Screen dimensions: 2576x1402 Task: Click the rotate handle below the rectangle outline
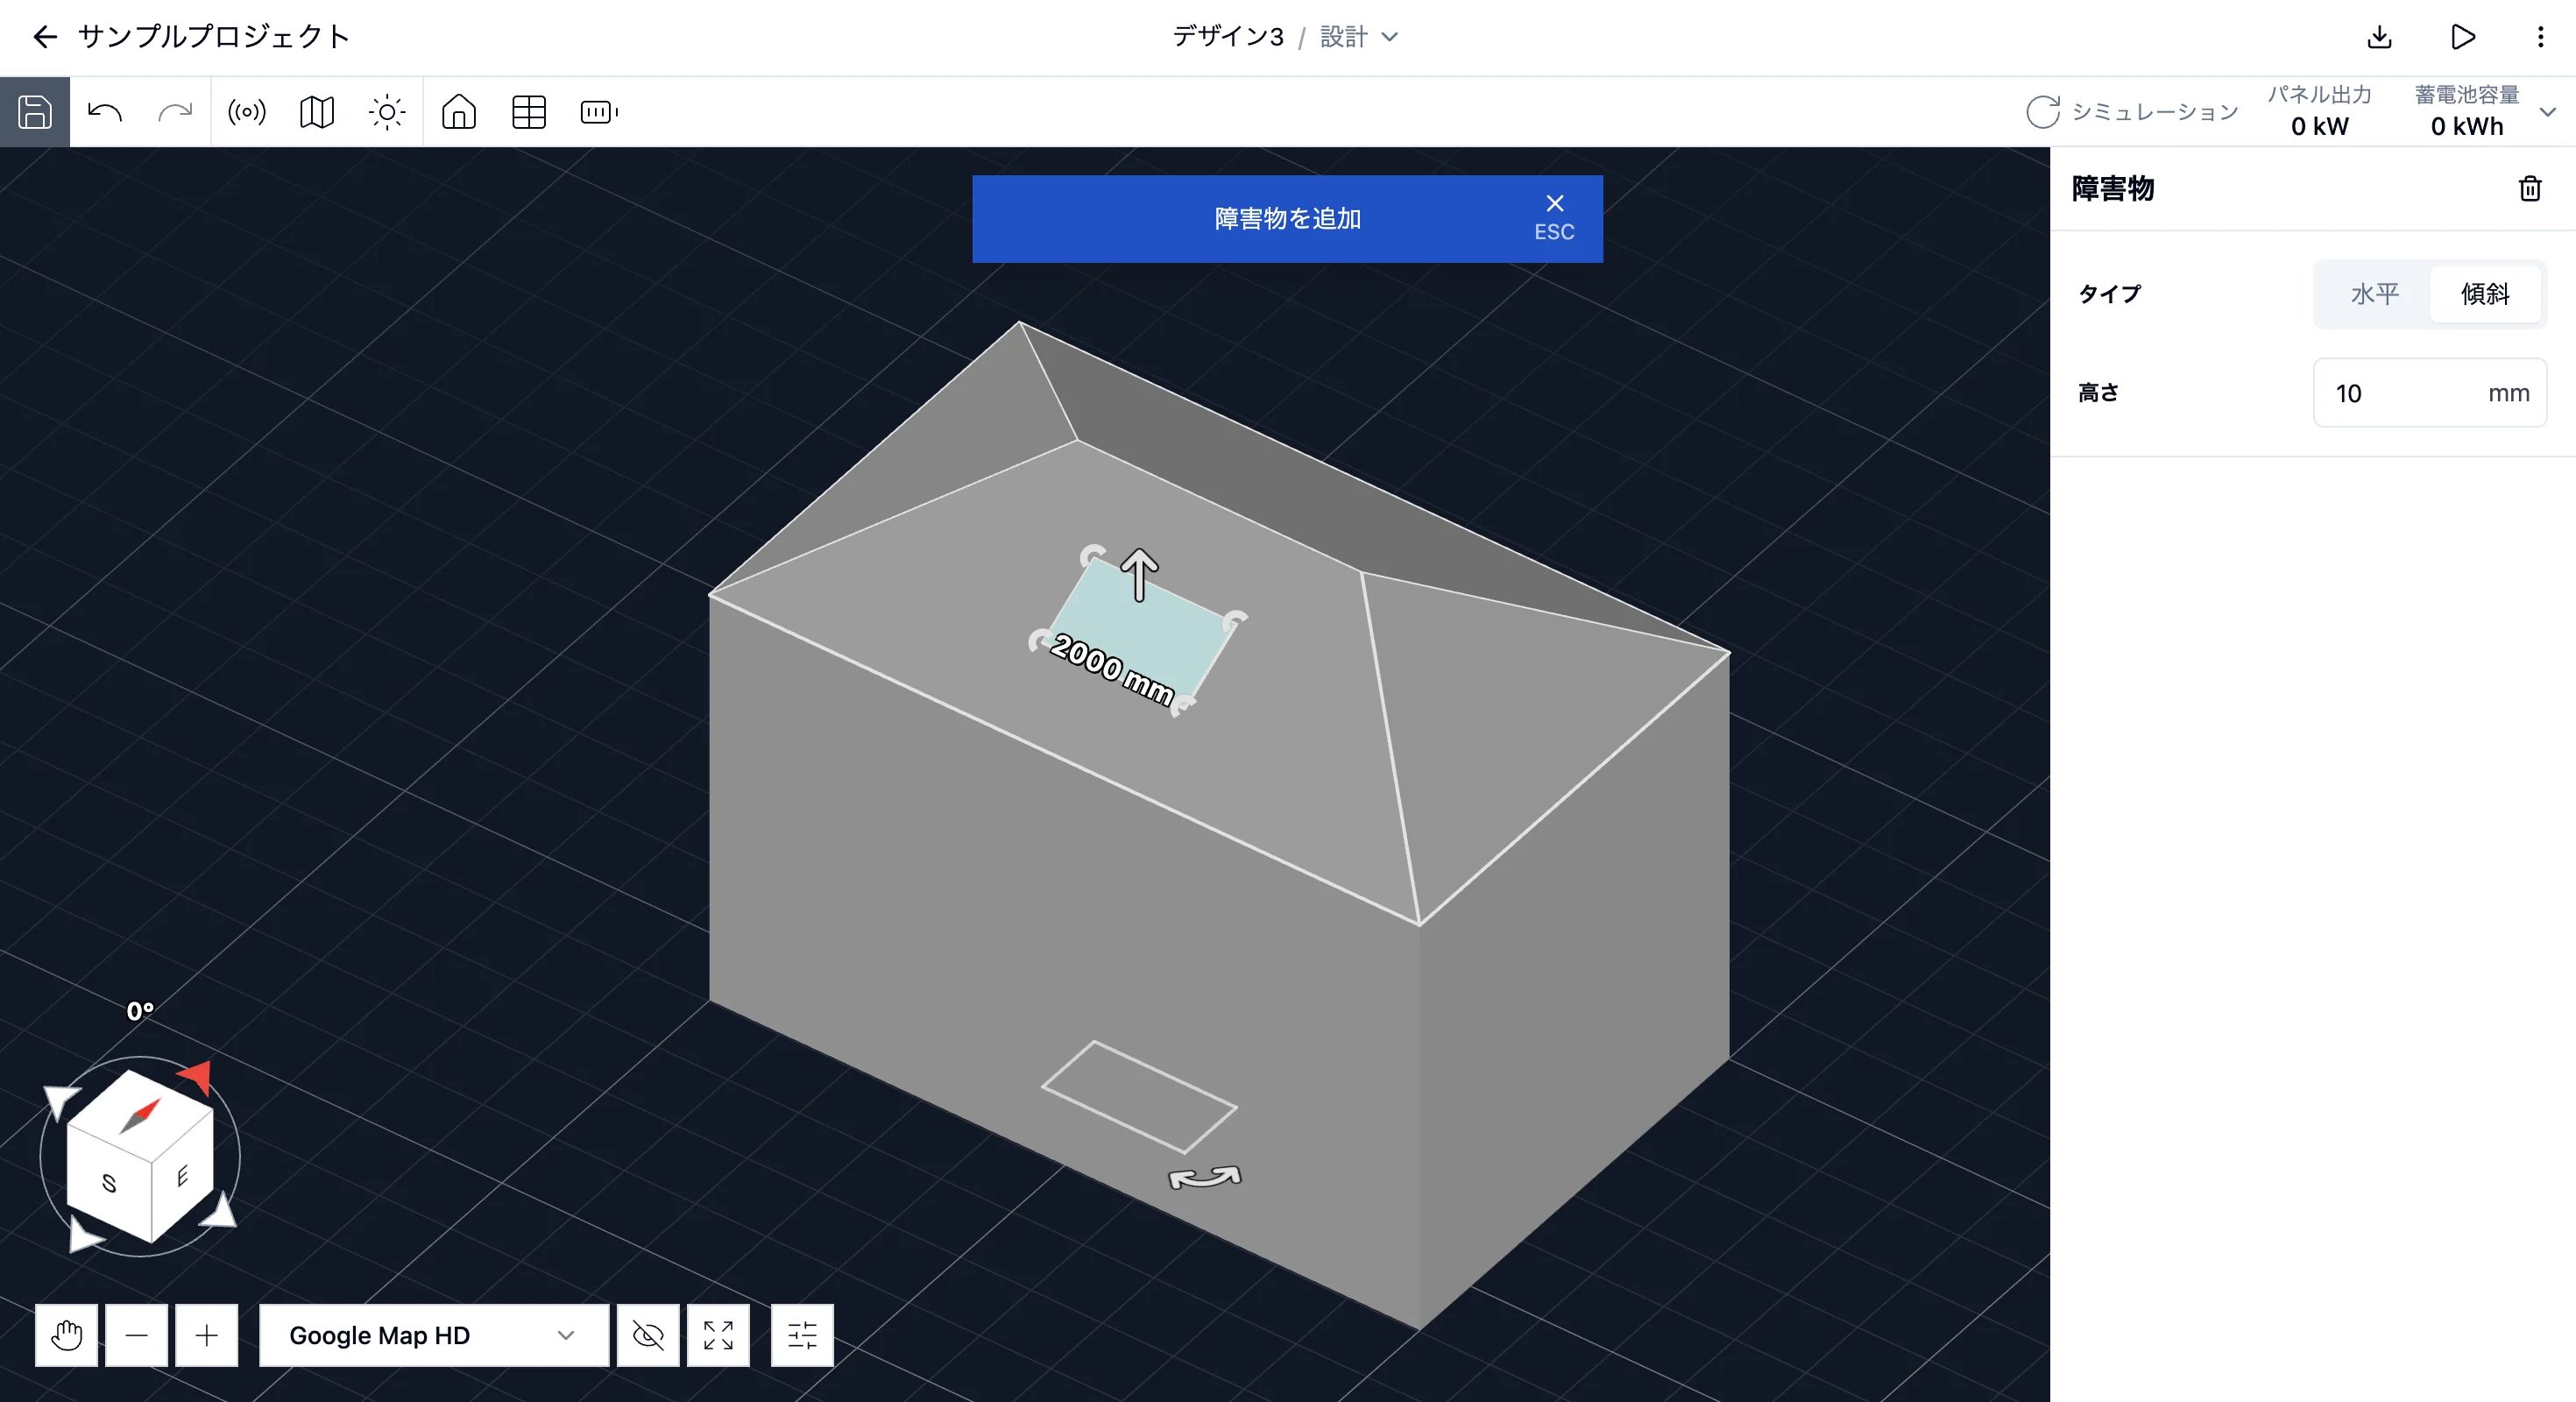click(x=1205, y=1178)
